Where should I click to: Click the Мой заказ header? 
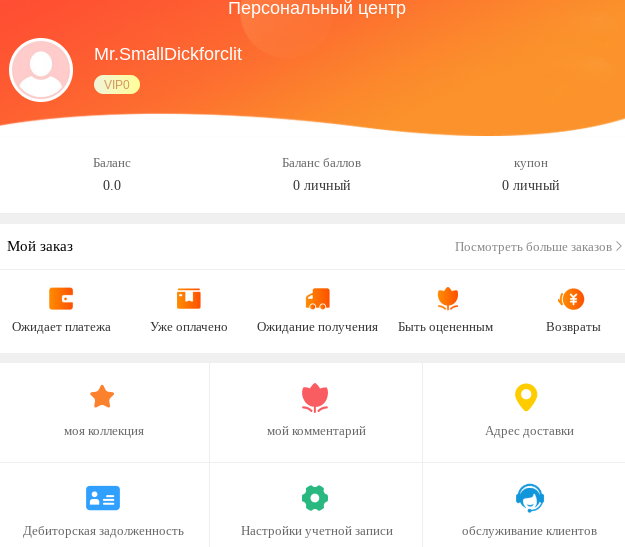point(40,246)
